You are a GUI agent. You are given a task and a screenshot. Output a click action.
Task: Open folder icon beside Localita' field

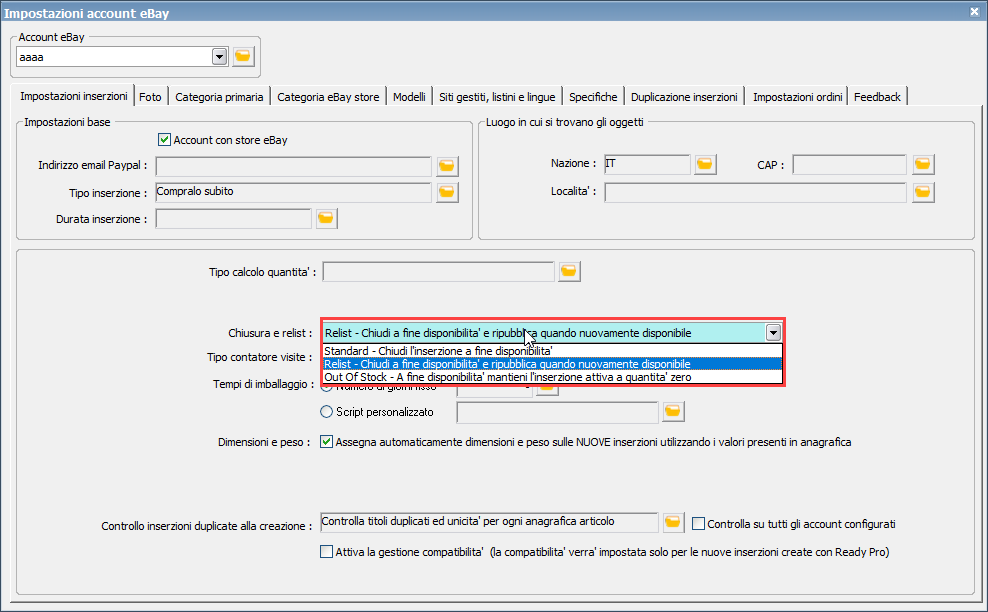click(x=923, y=192)
